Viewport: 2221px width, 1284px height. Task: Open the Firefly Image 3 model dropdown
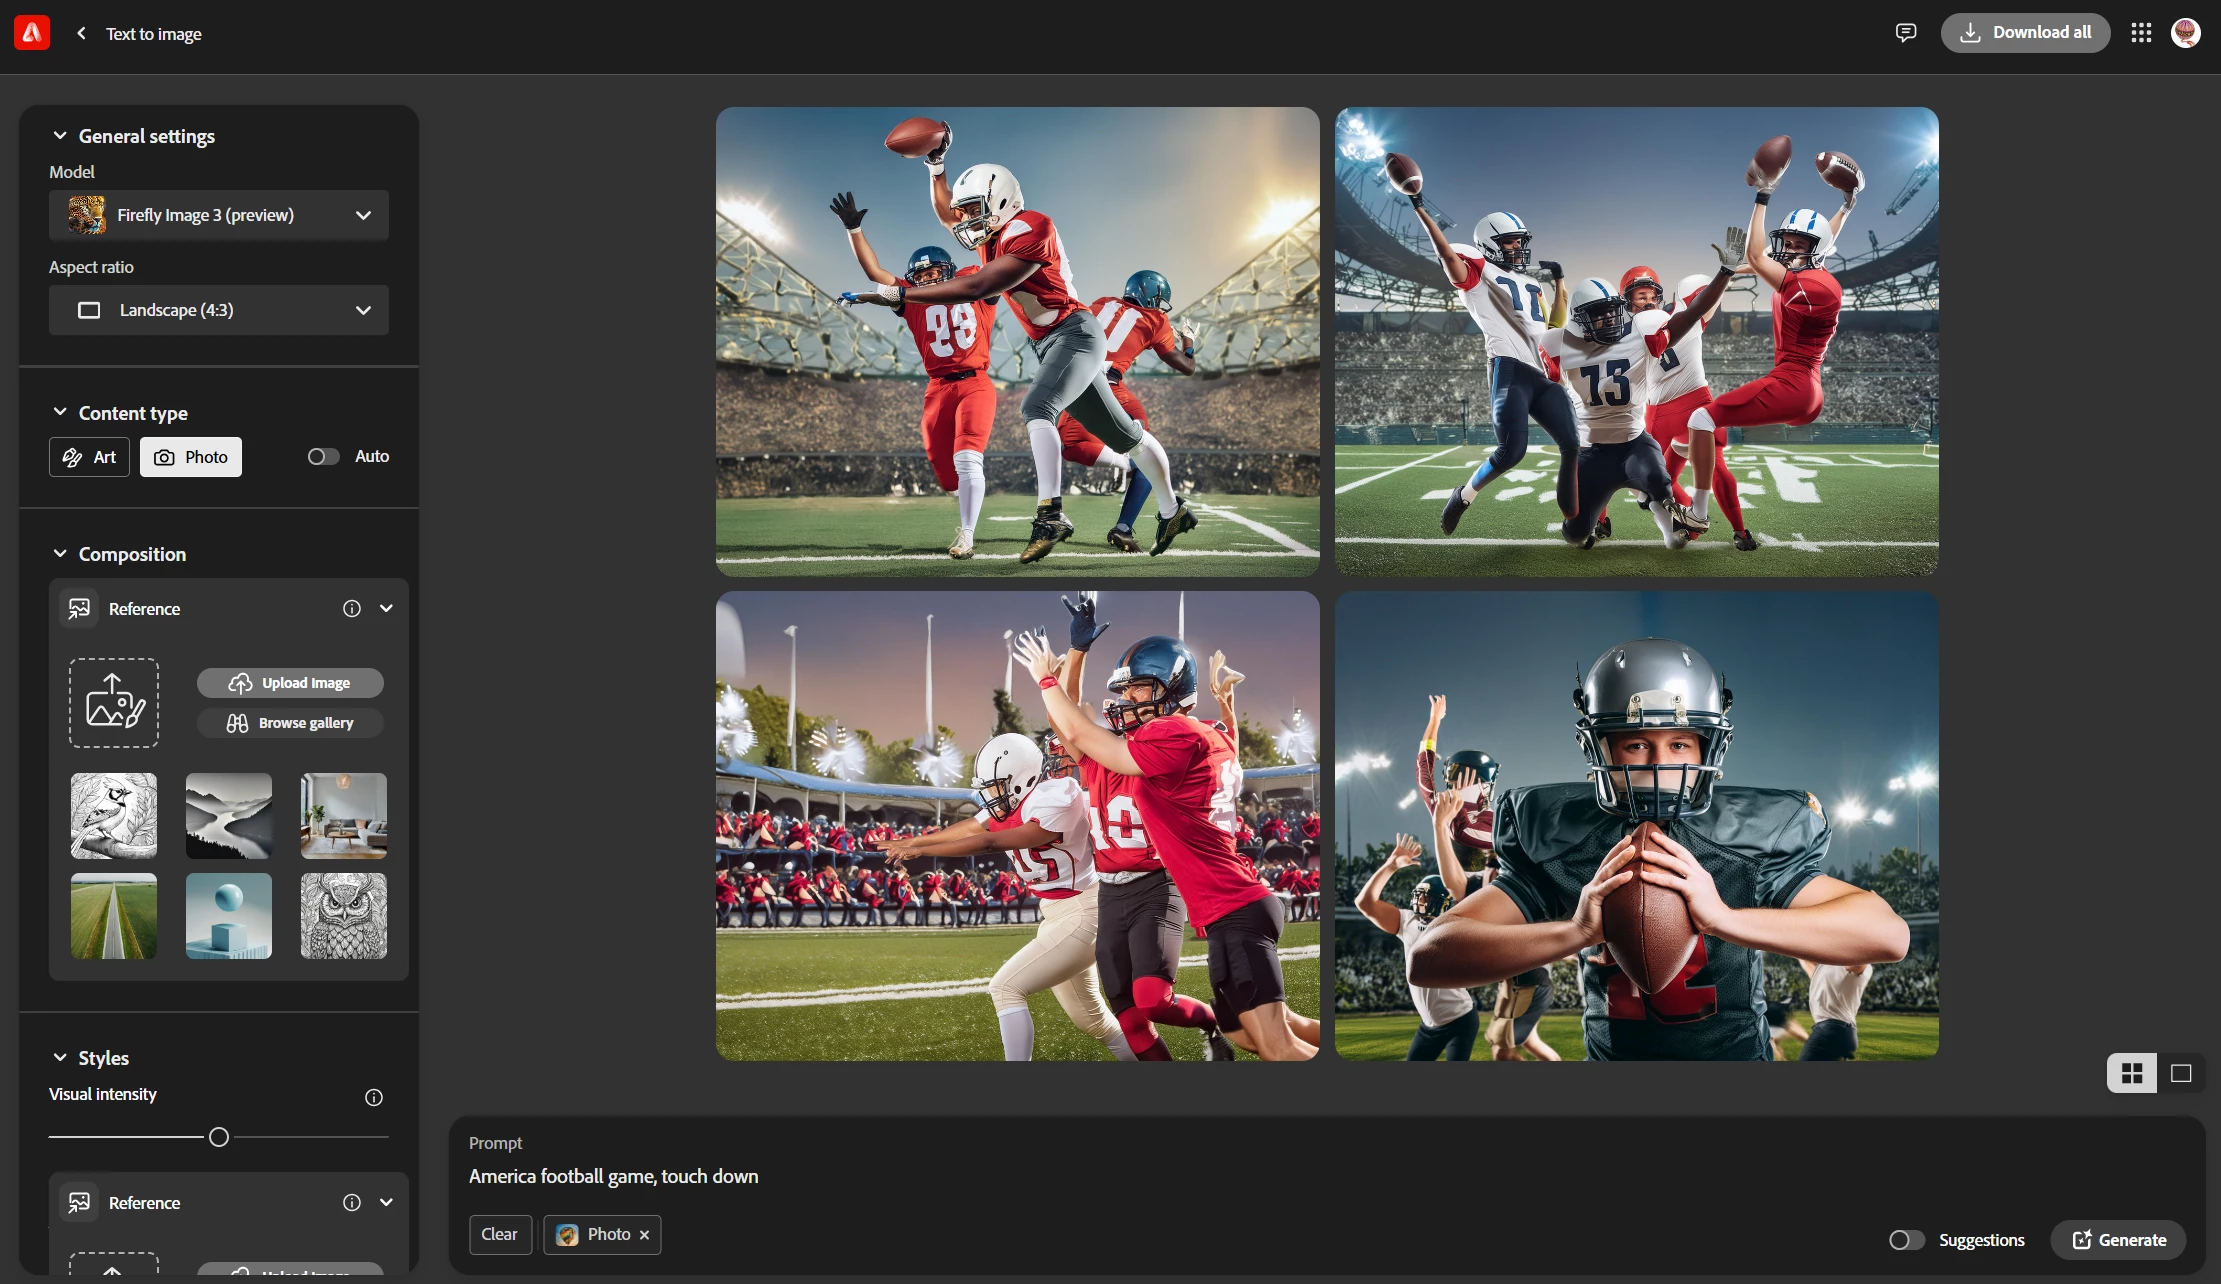pos(219,215)
